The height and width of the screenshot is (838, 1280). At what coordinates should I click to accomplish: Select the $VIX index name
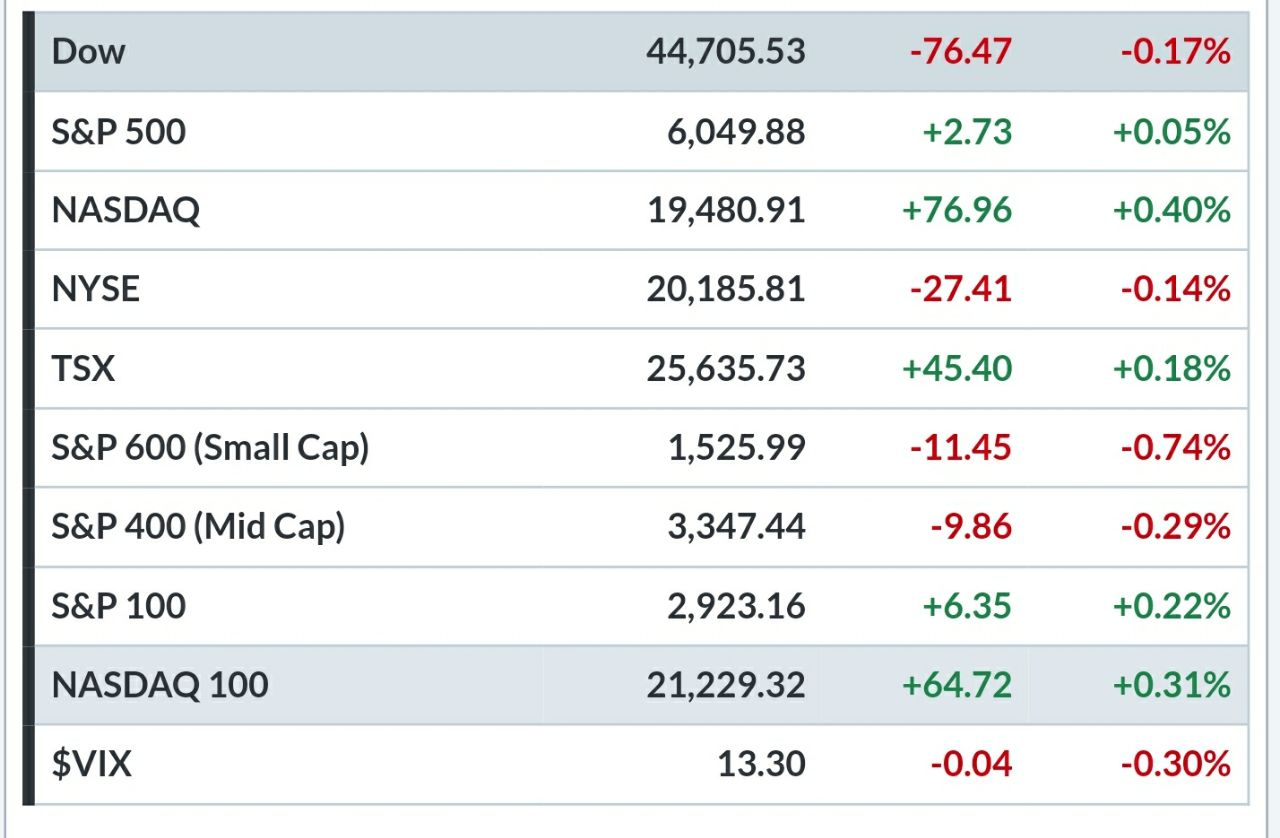click(x=91, y=764)
